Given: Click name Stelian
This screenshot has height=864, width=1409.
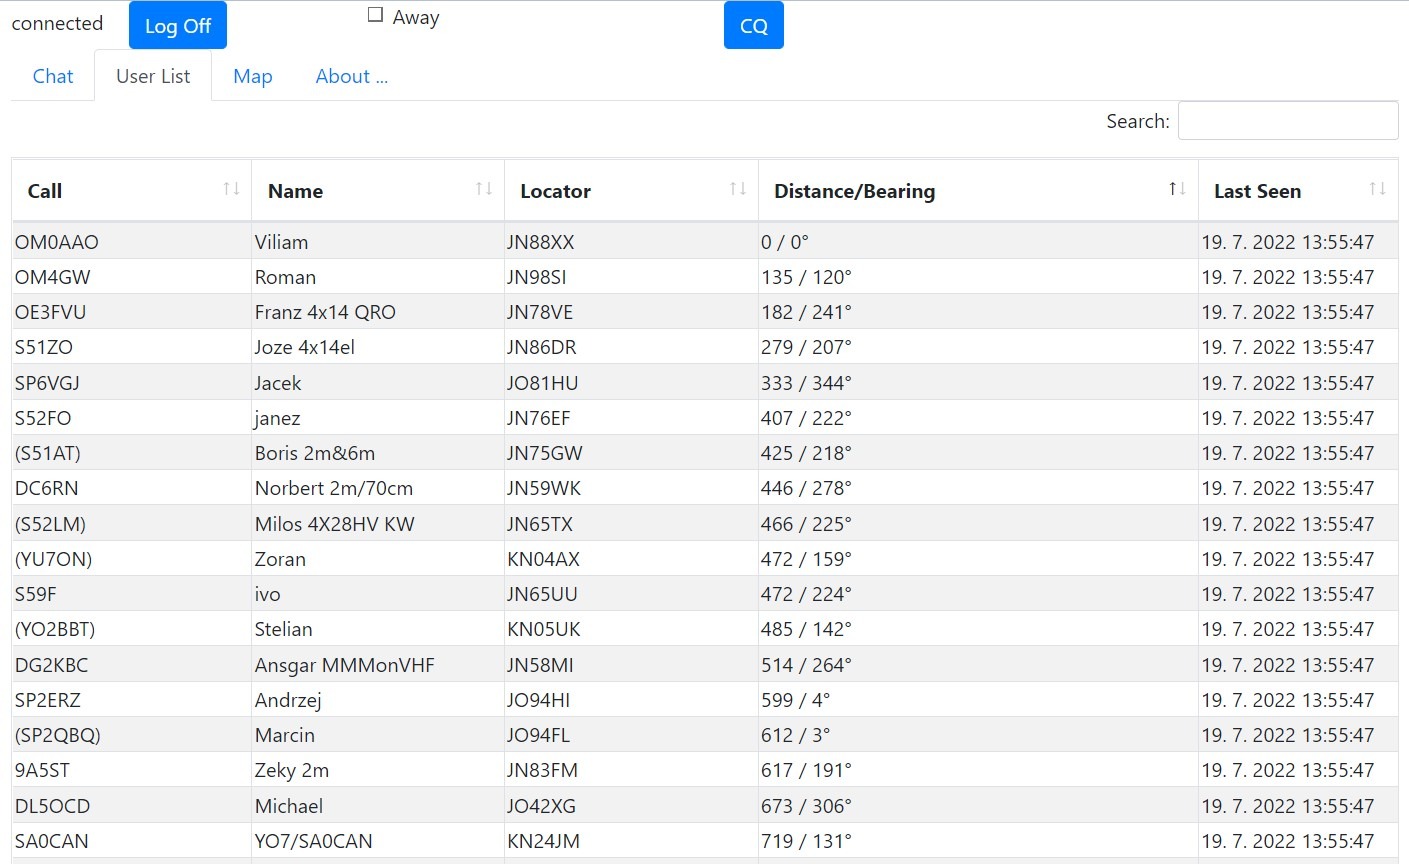Looking at the screenshot, I should click(x=284, y=629).
